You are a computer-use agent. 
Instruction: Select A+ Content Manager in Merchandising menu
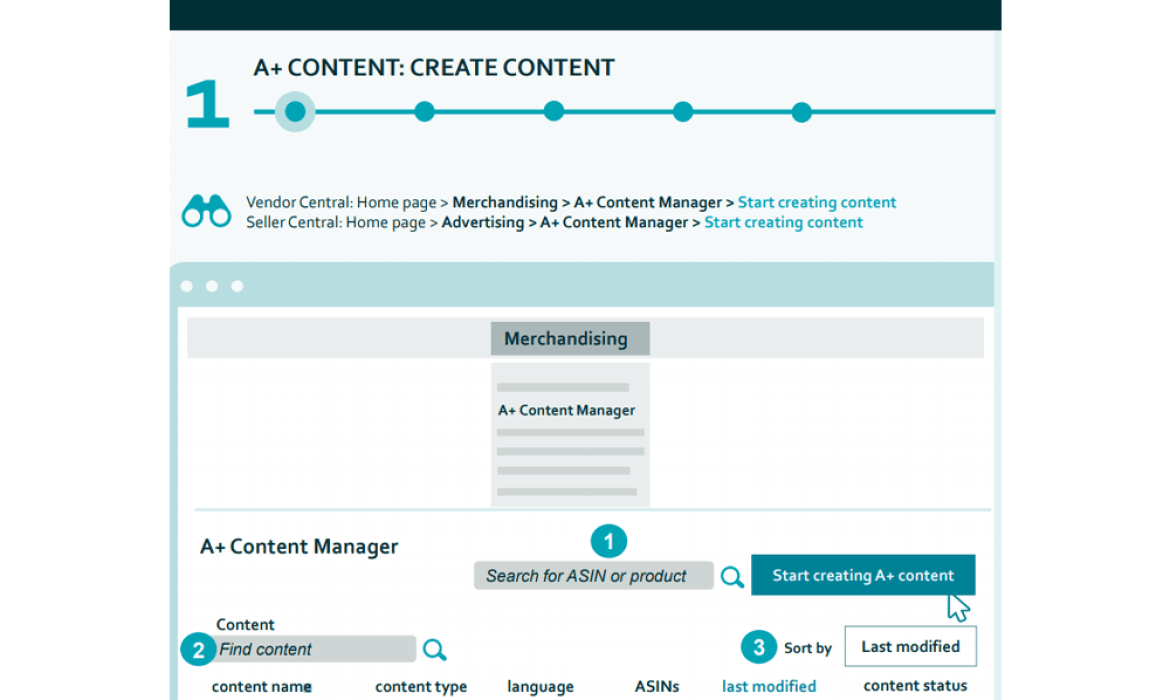[x=566, y=410]
